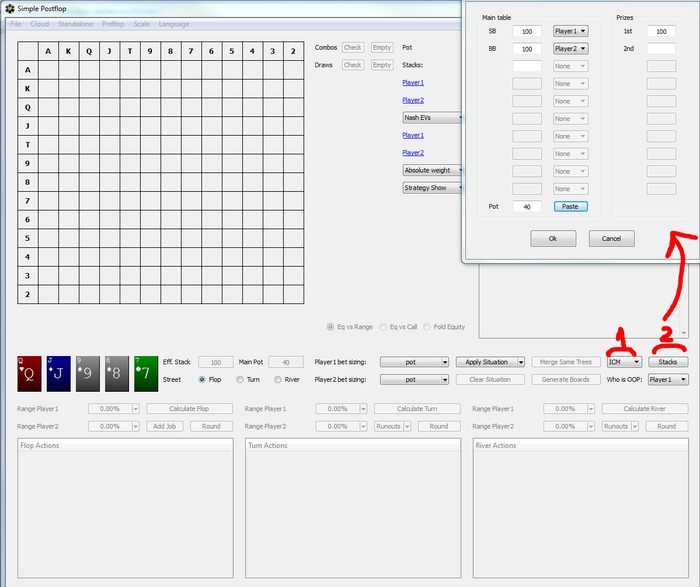Open the Preflop menu
This screenshot has width=700, height=587.
(113, 24)
